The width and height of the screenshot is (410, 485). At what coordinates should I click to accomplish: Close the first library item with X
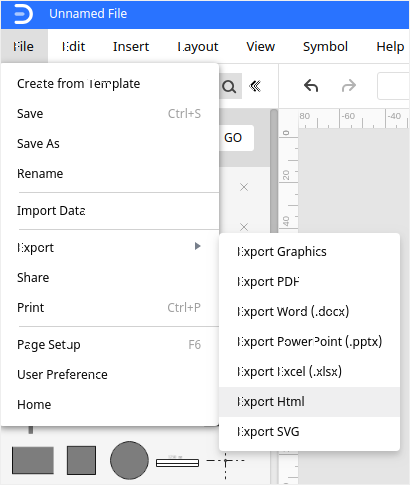(244, 187)
